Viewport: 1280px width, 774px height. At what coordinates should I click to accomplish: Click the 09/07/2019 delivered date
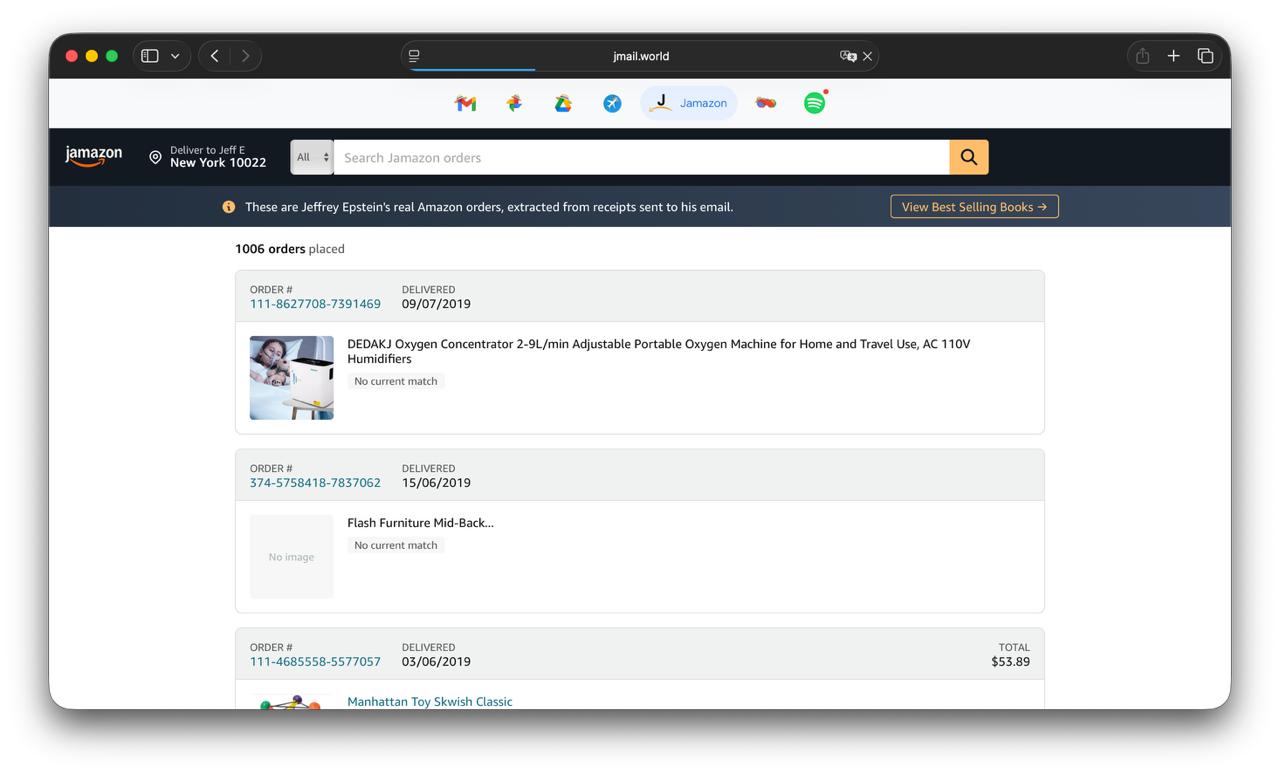pyautogui.click(x=436, y=304)
